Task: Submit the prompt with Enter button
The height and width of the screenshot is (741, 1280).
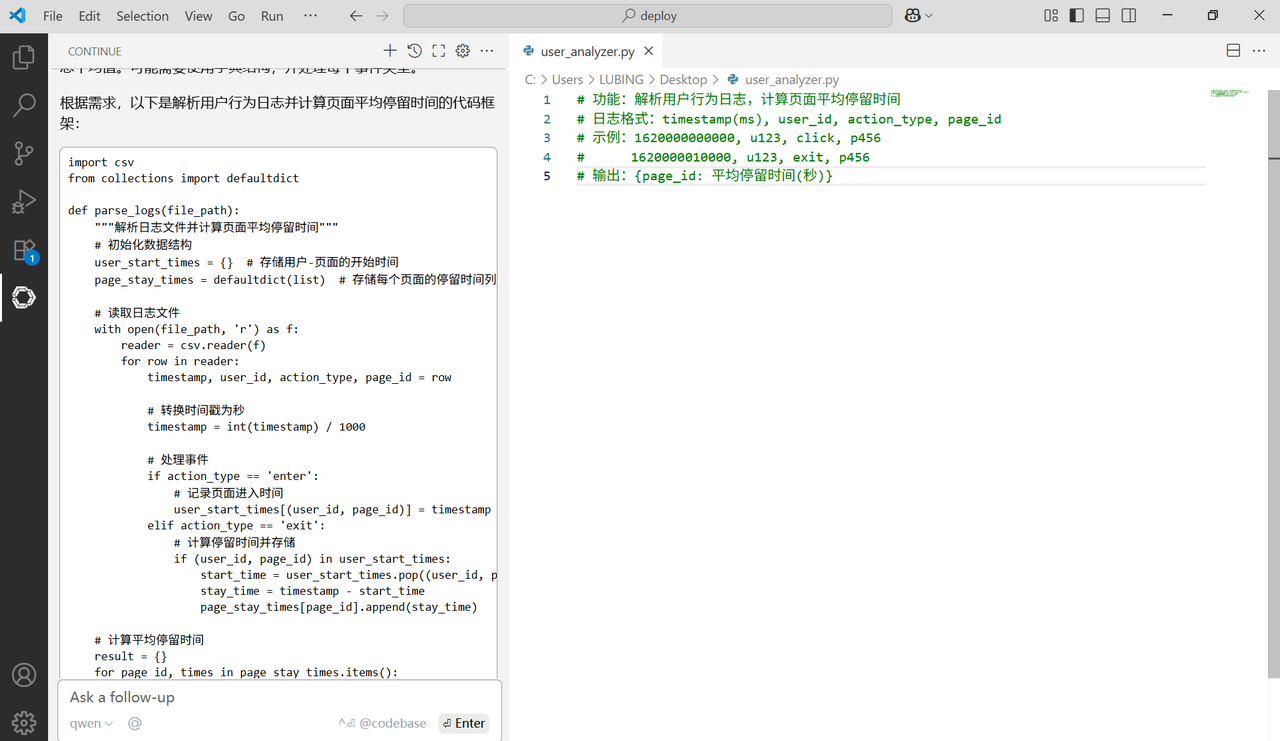Action: [x=464, y=723]
